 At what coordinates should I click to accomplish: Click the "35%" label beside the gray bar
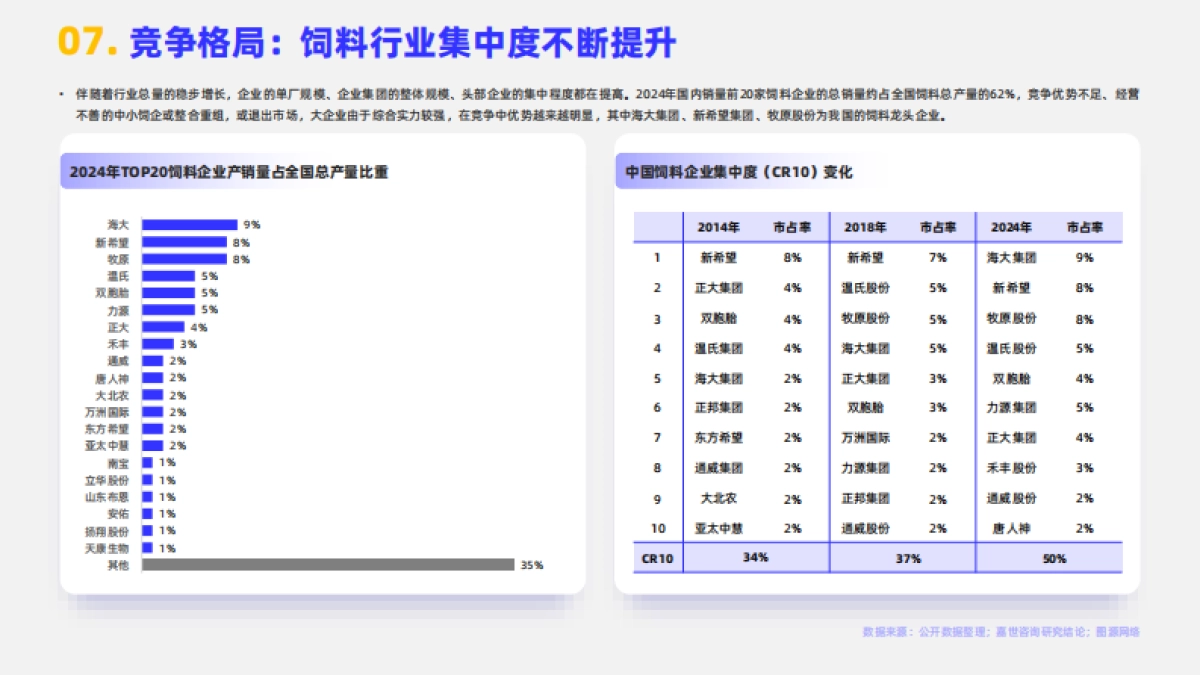[531, 565]
